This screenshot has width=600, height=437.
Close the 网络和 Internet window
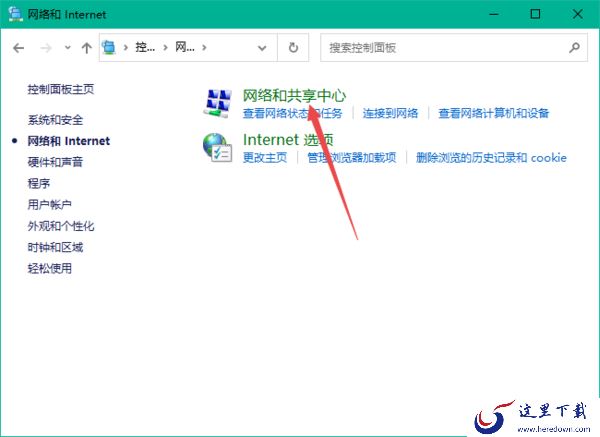(x=577, y=14)
